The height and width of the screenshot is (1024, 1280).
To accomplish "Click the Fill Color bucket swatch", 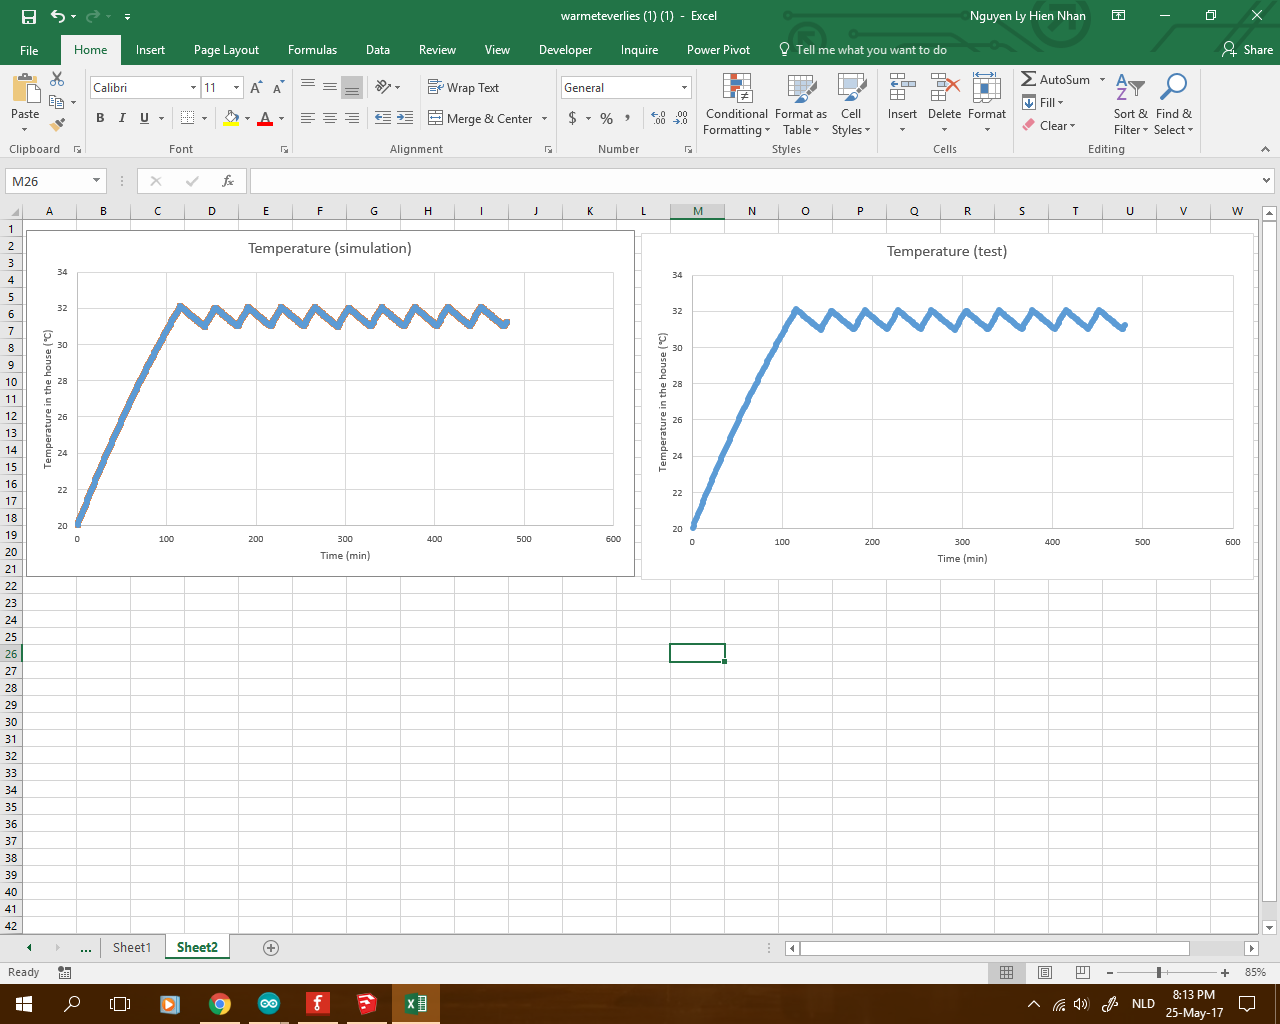I will (x=232, y=118).
